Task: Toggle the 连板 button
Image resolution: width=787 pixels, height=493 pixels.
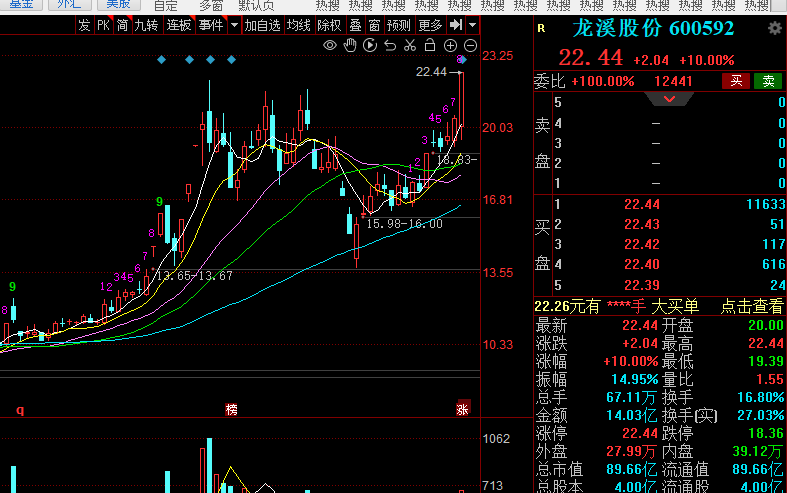Action: (x=179, y=25)
